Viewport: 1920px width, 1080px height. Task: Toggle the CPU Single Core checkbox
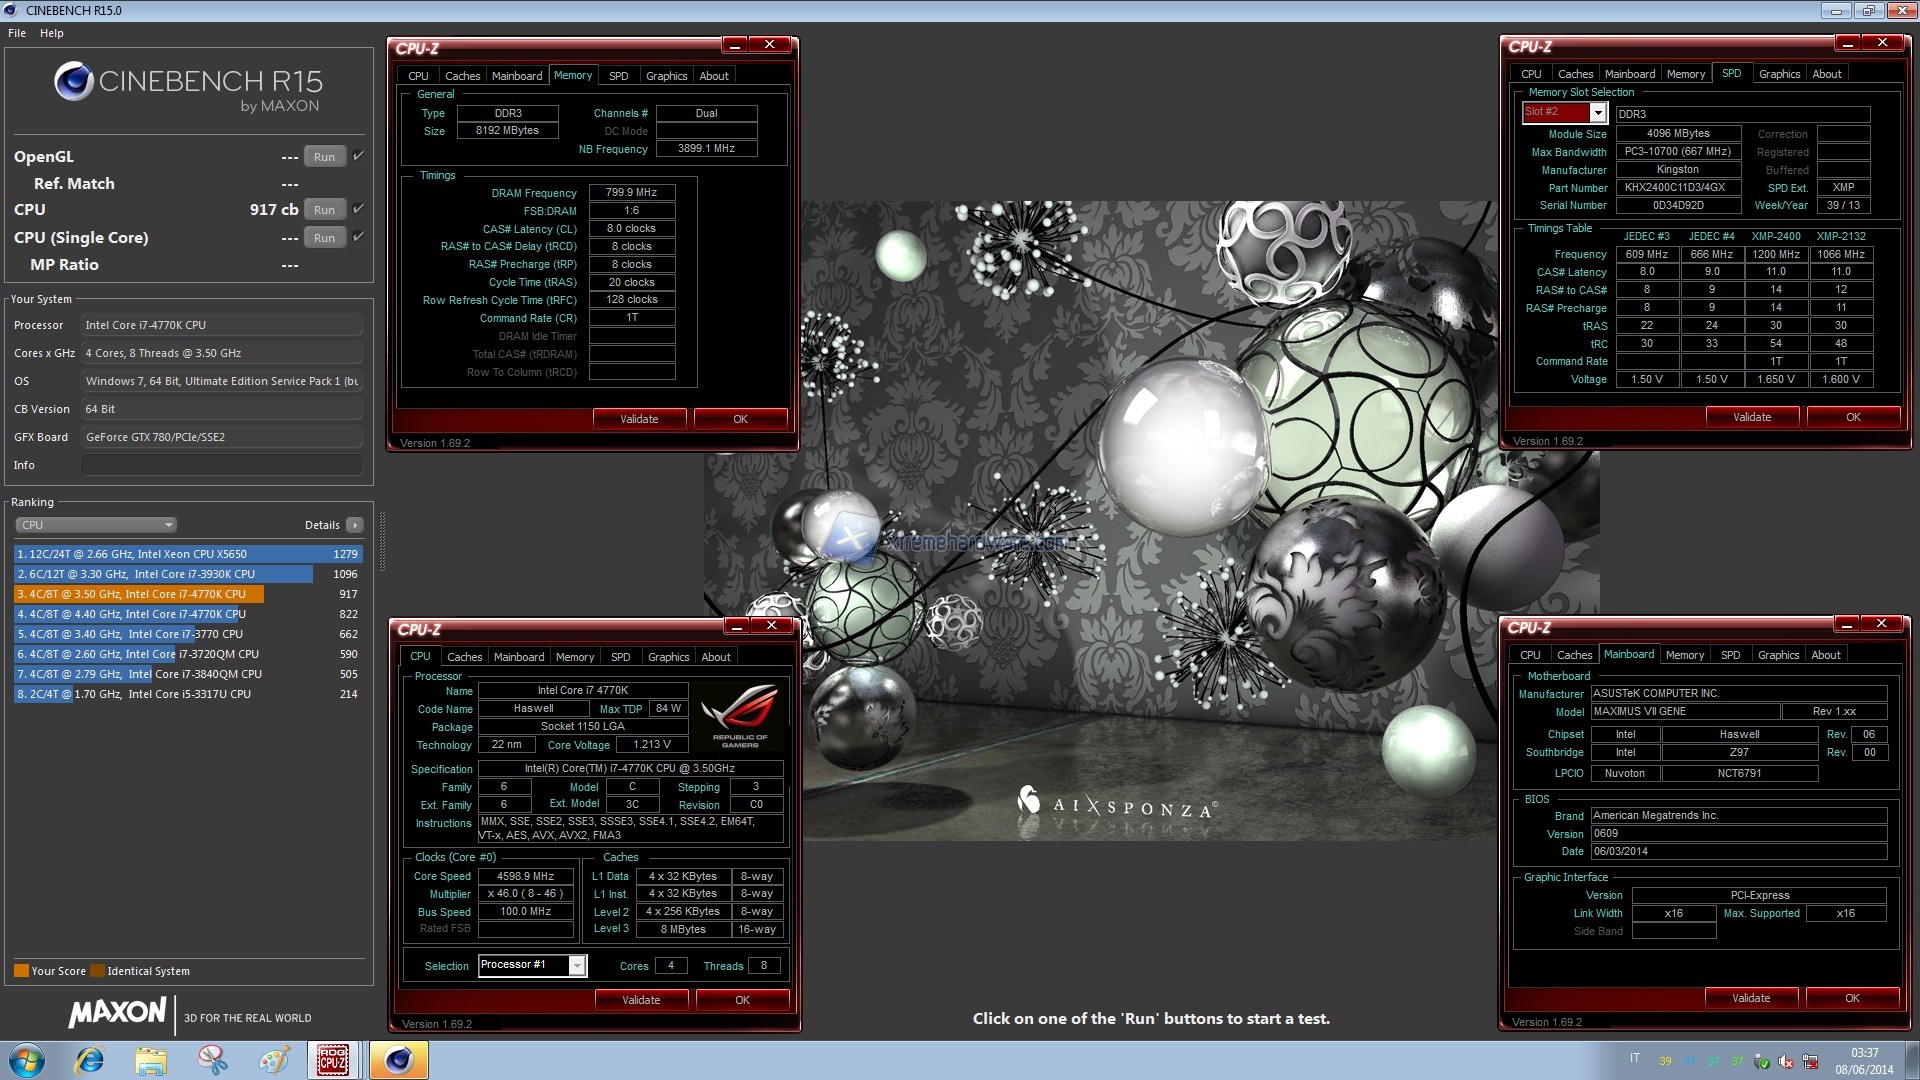(x=358, y=237)
